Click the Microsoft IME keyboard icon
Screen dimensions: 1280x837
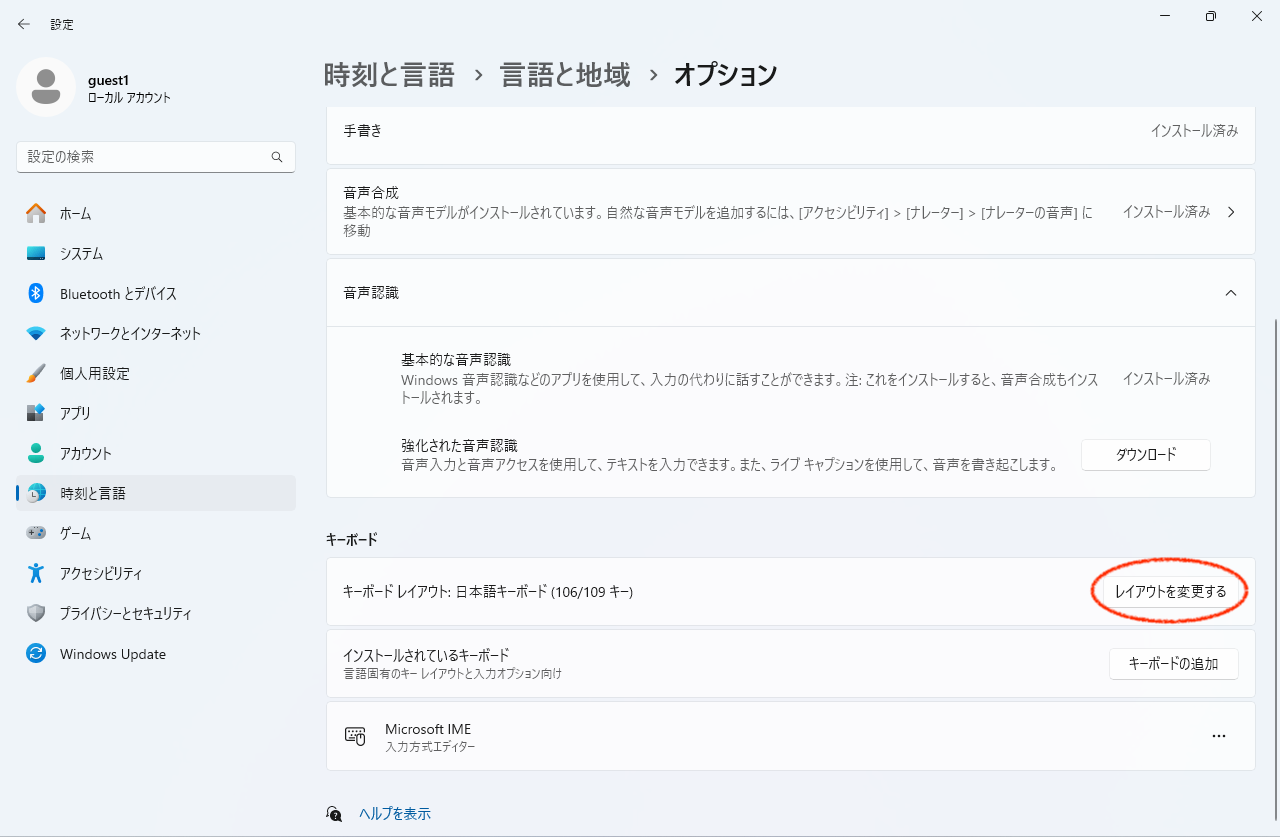(x=355, y=736)
